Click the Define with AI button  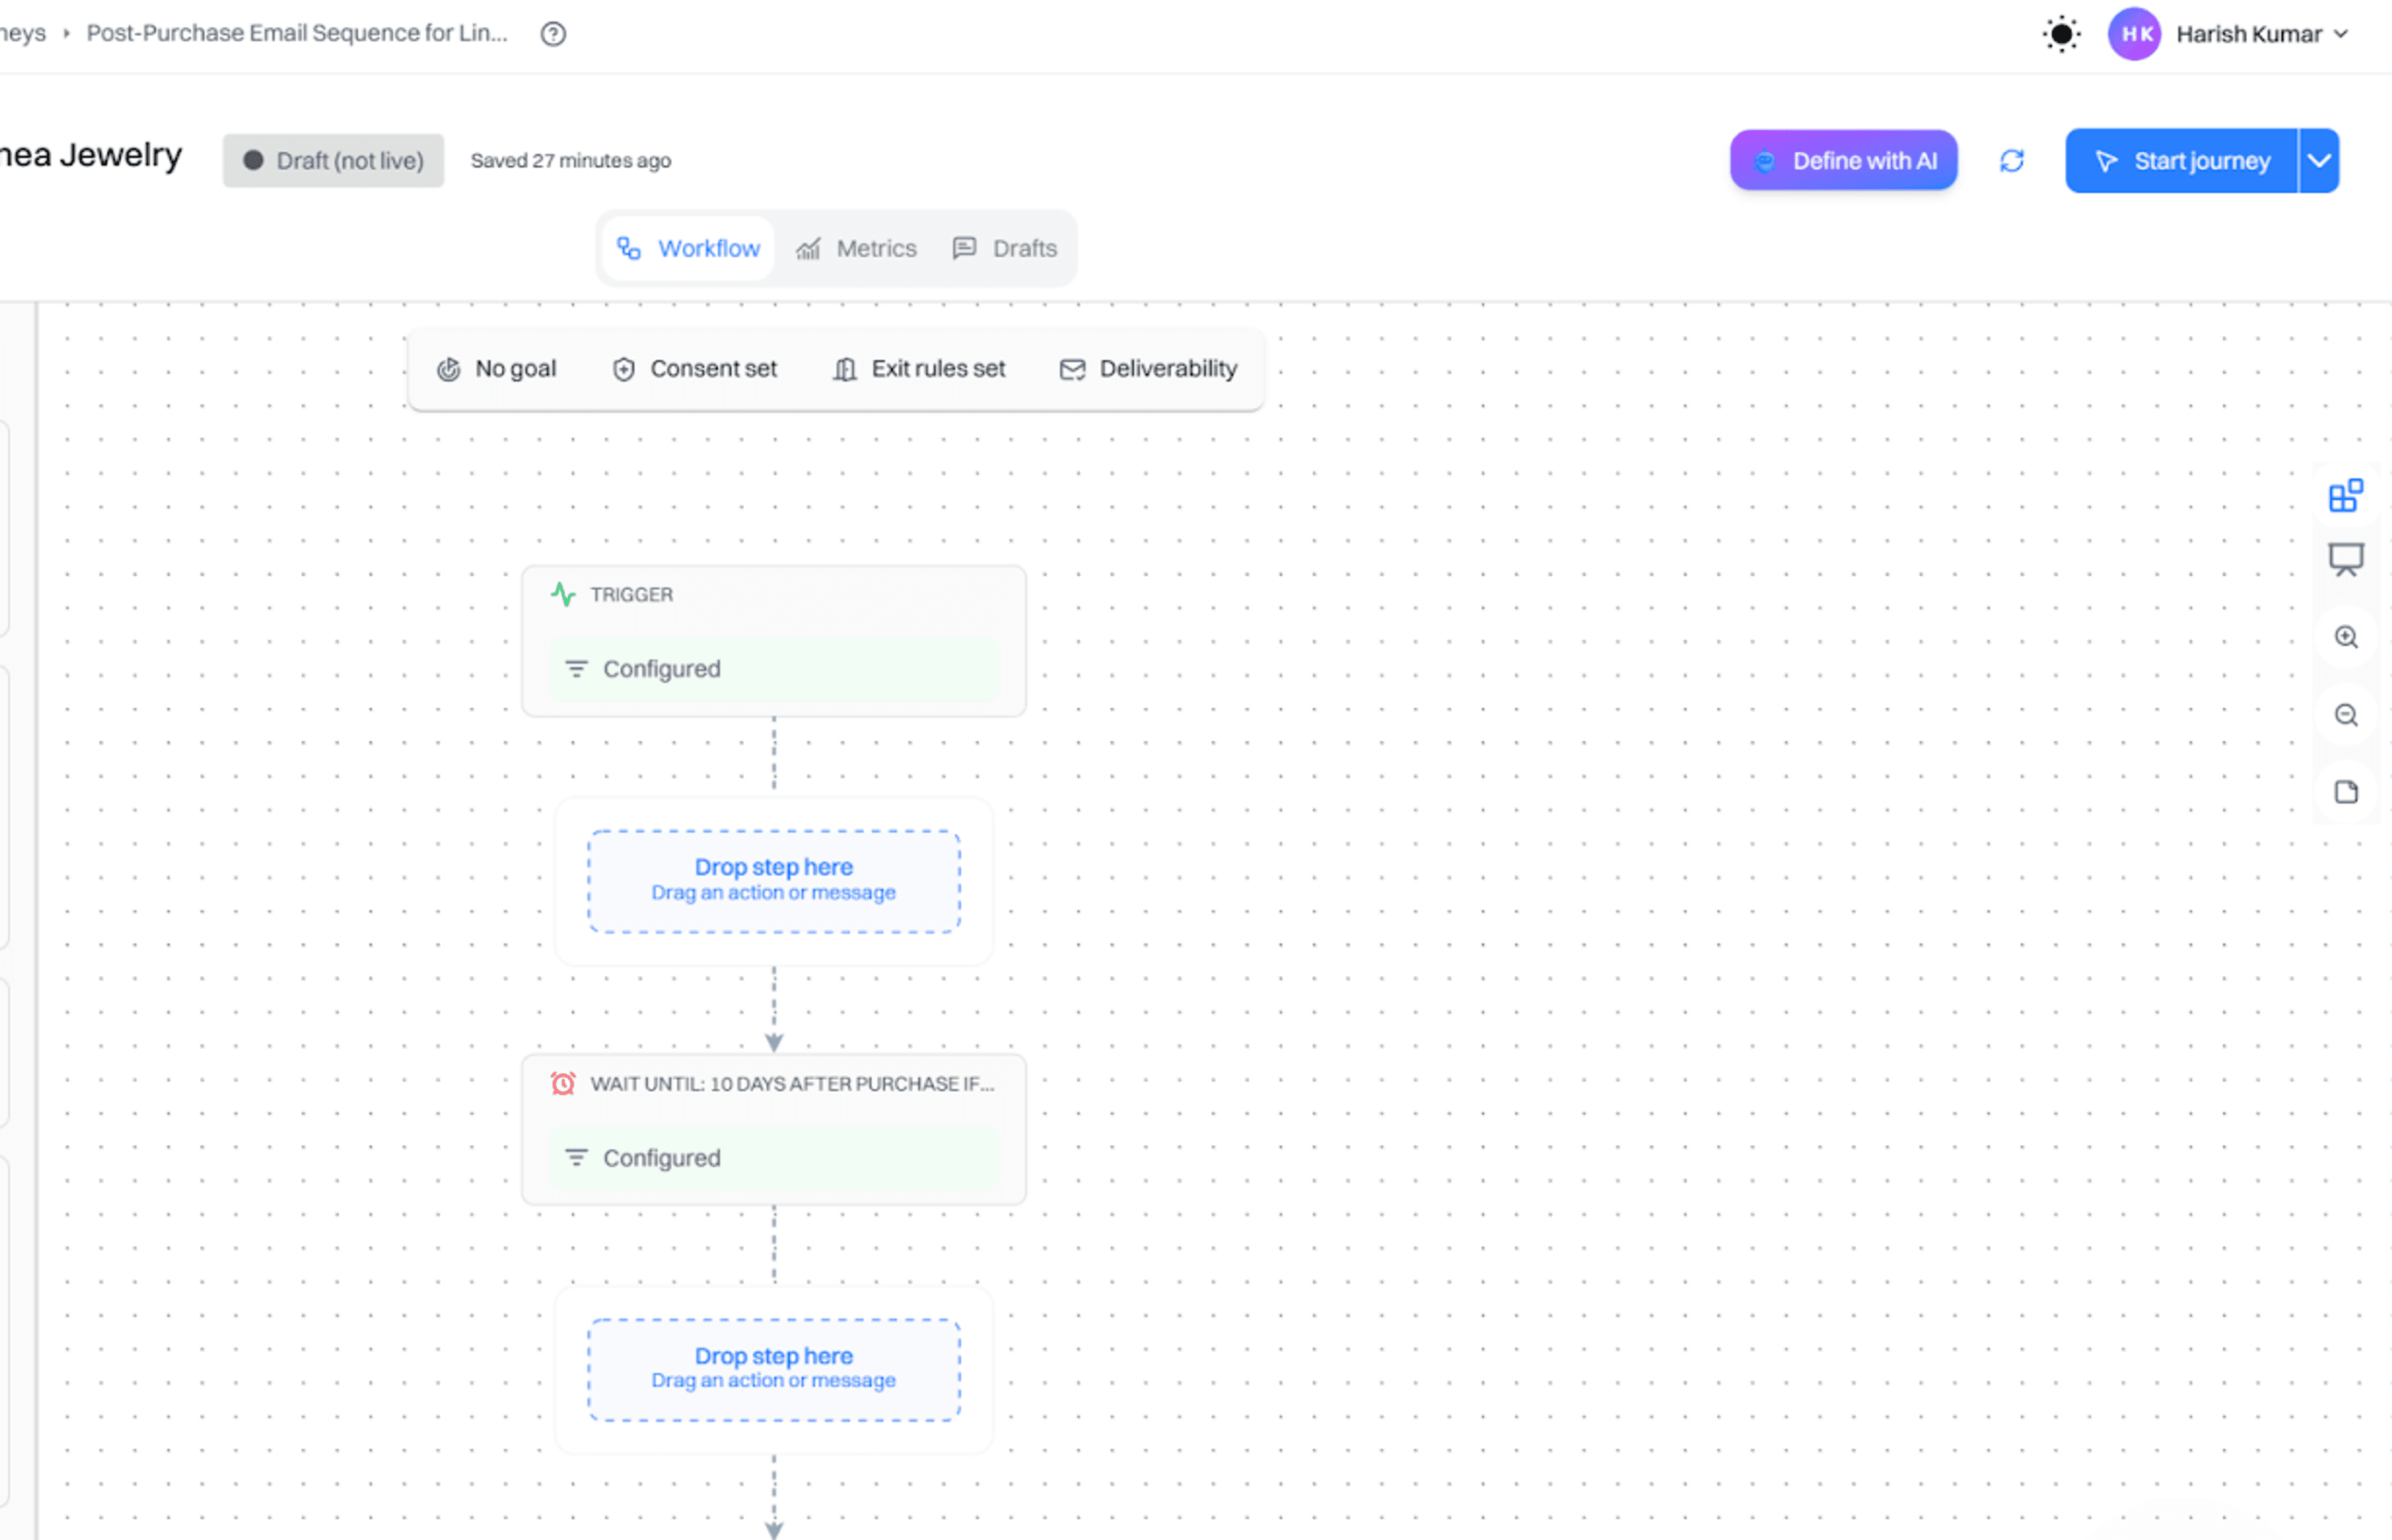click(1844, 160)
